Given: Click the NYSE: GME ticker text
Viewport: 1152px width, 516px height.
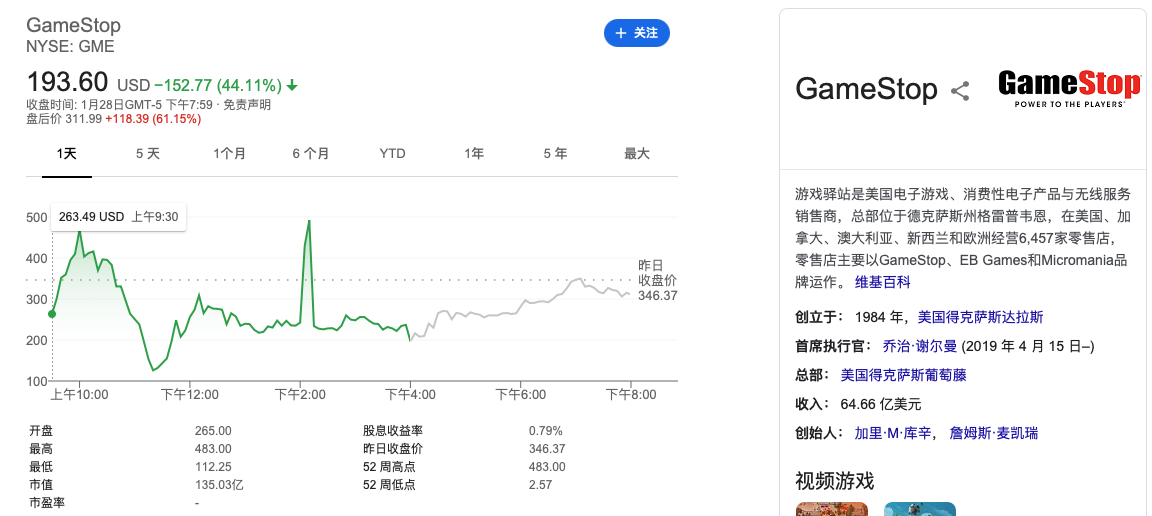Looking at the screenshot, I should coord(71,47).
